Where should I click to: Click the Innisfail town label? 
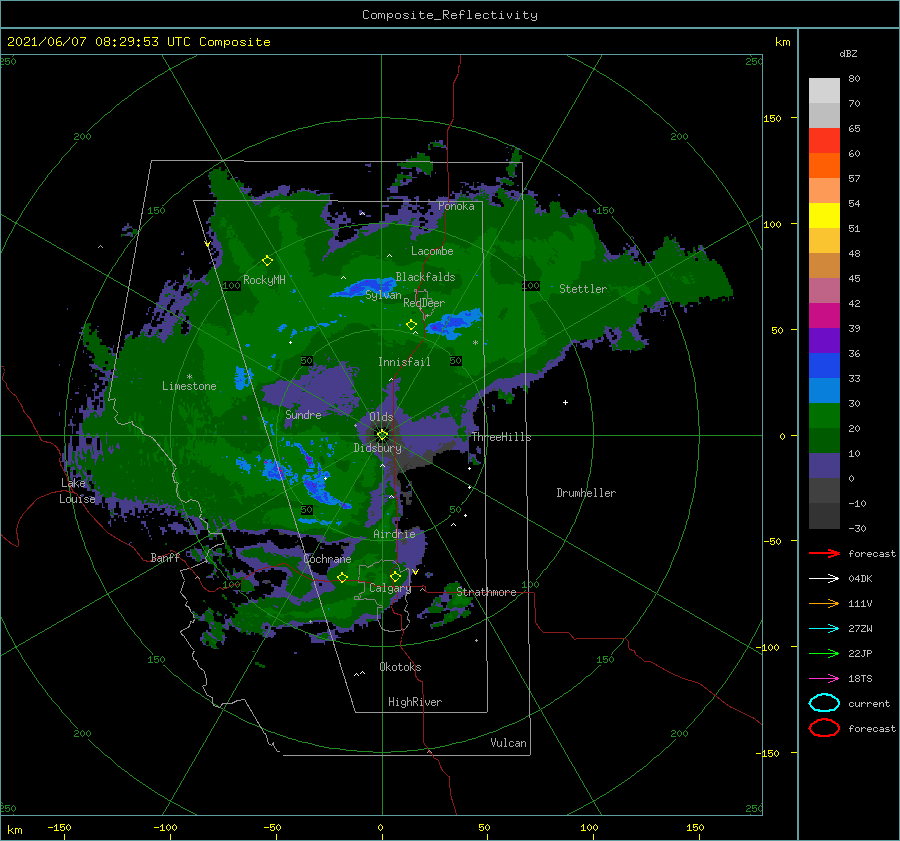pyautogui.click(x=404, y=362)
